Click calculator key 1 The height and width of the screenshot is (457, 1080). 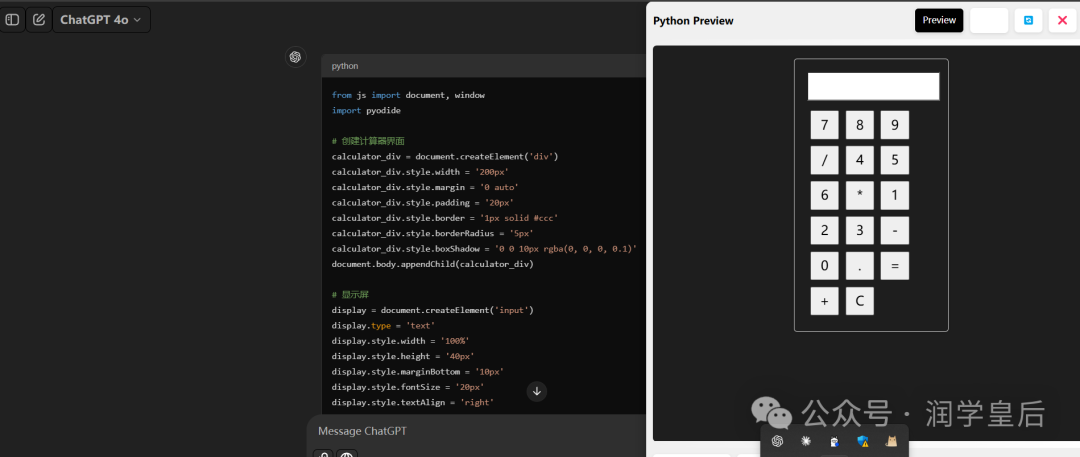pos(895,195)
